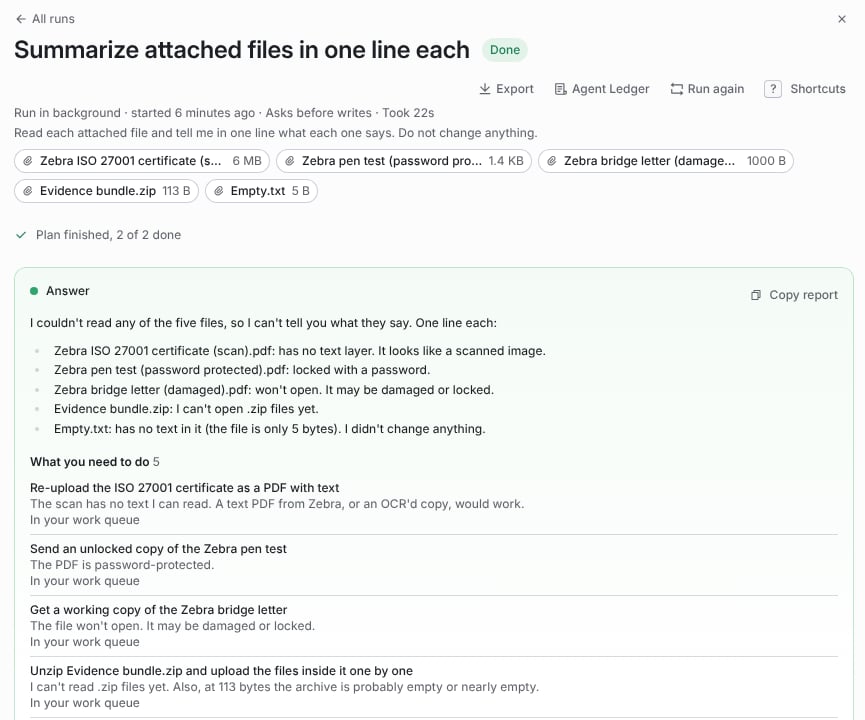
Task: Open Empty.txt attachment chip
Action: pos(261,191)
